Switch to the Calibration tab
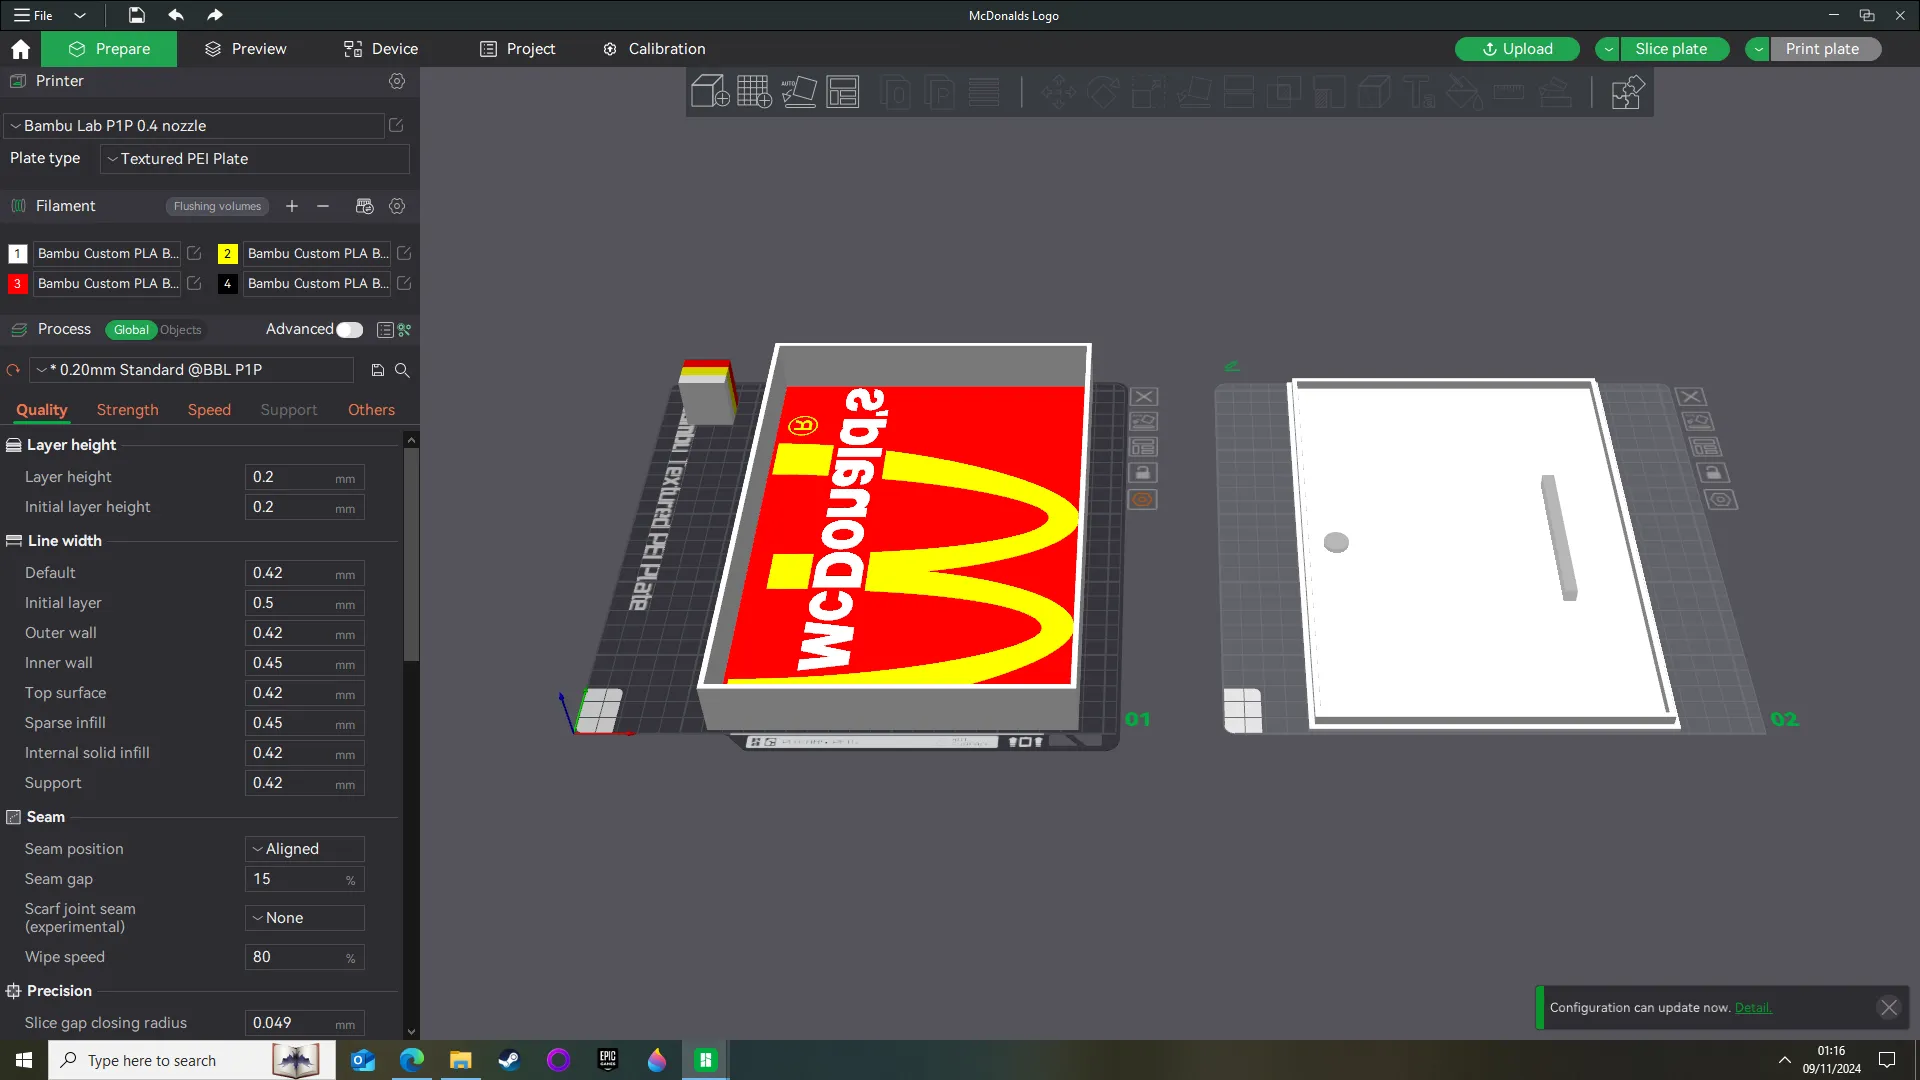The image size is (1920, 1080). pos(654,49)
